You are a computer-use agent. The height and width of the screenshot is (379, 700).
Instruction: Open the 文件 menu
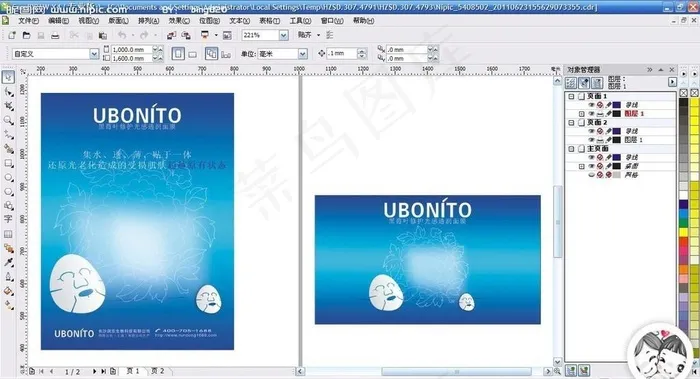click(28, 21)
